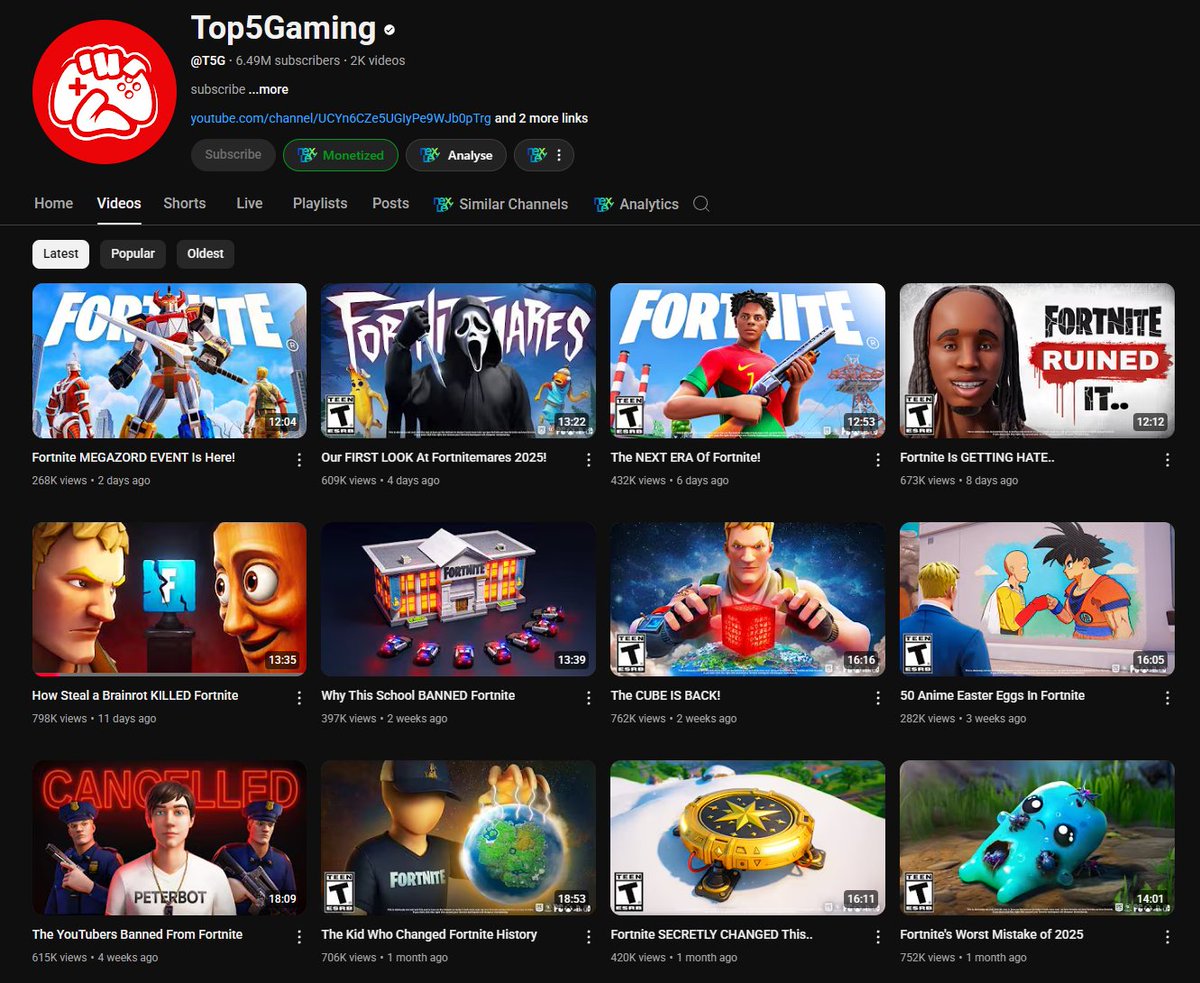The image size is (1200, 983).
Task: Play the 'RUINED IT..' thumbnail video
Action: point(1037,360)
